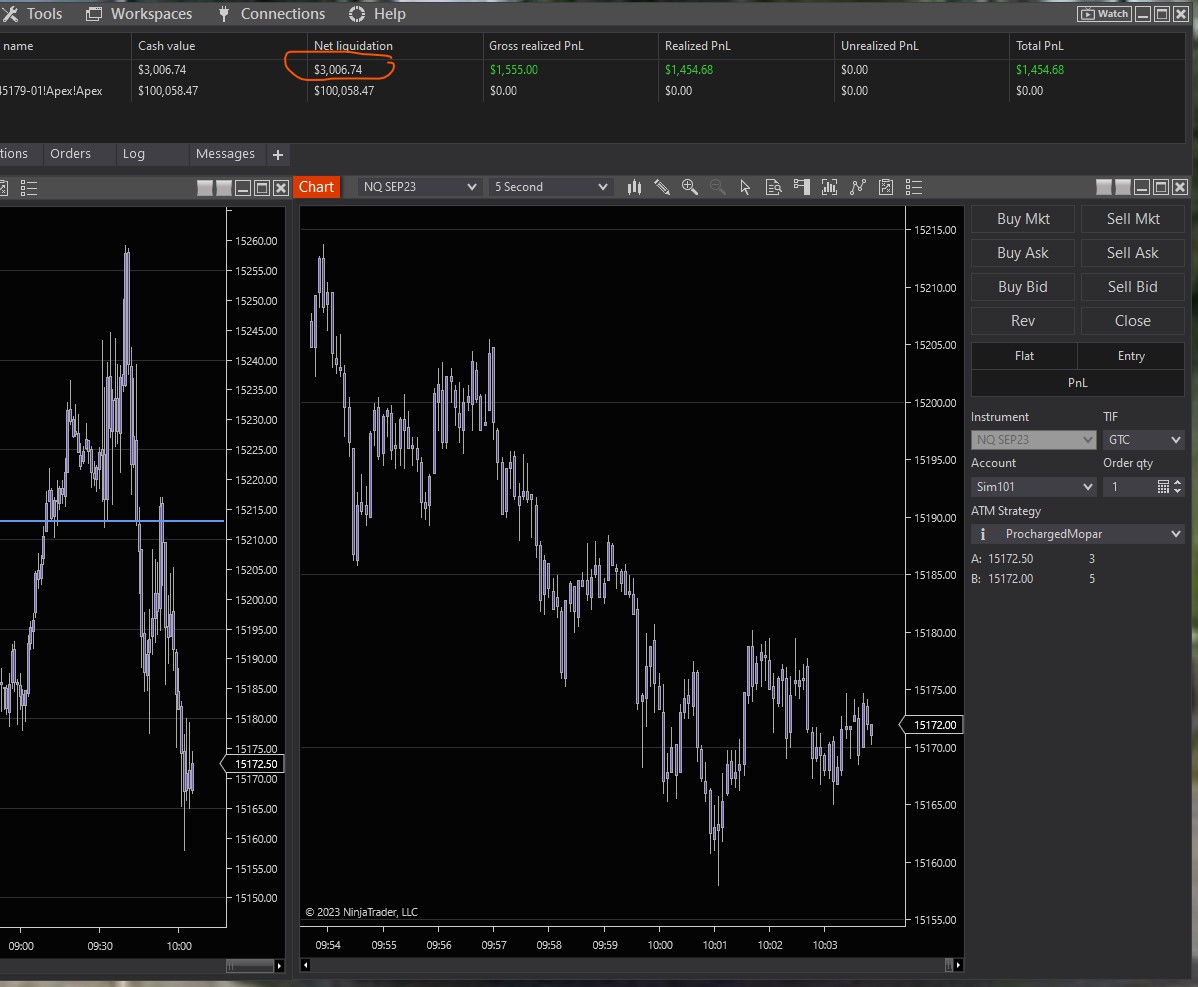Click the Order qty input field
Screen dimensions: 1198x987
[1127, 487]
